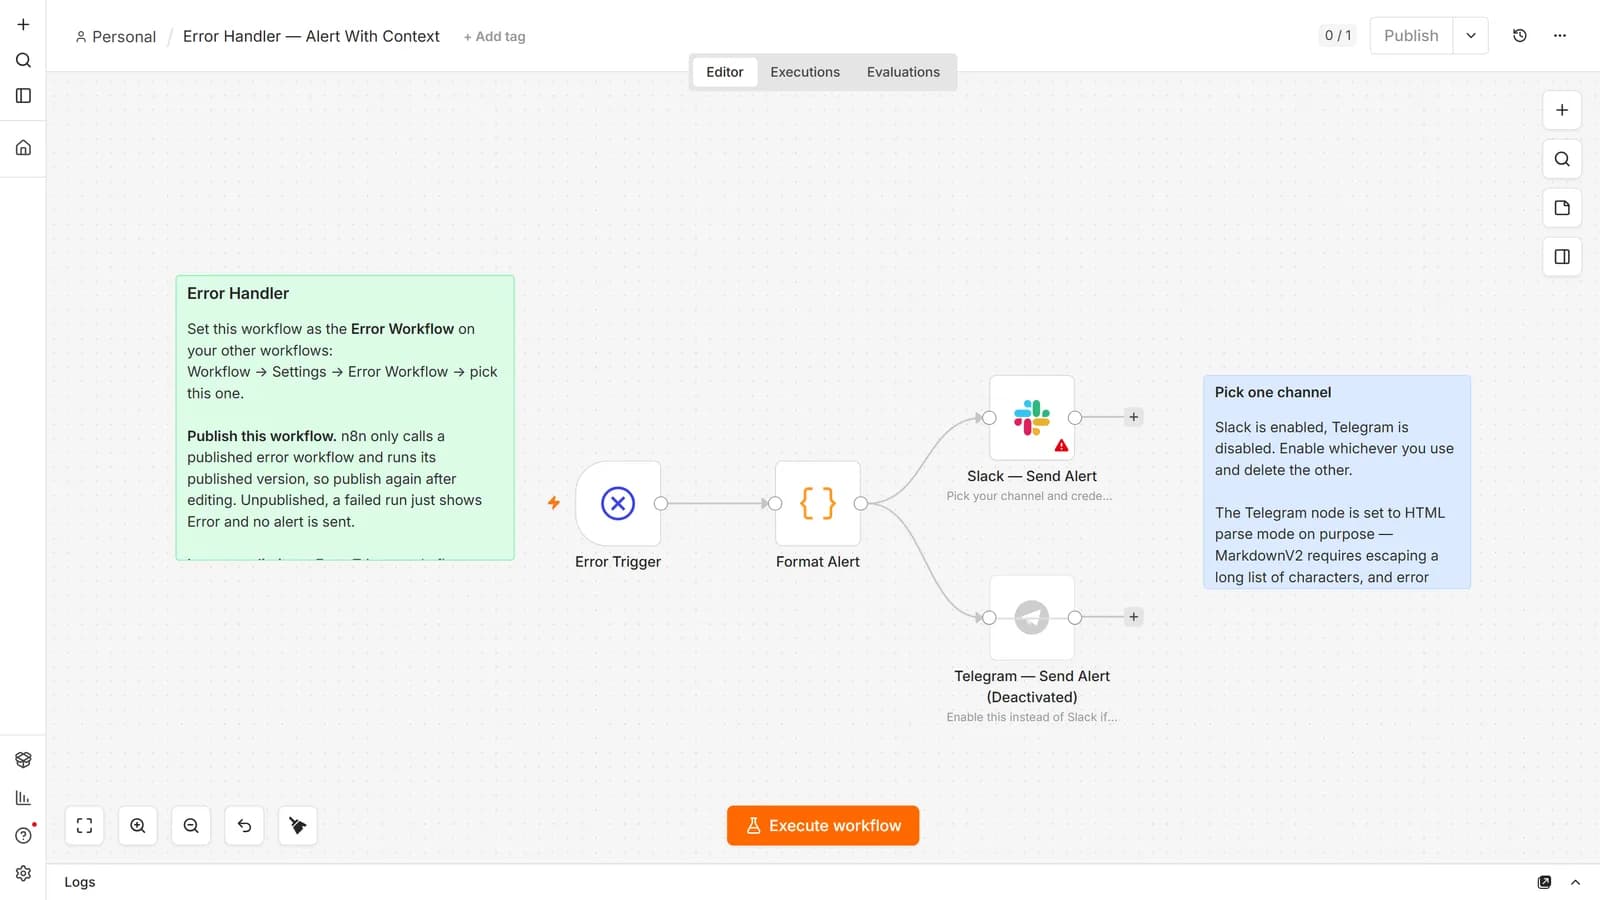Click the 0 / 1 counter badge

[x=1338, y=36]
